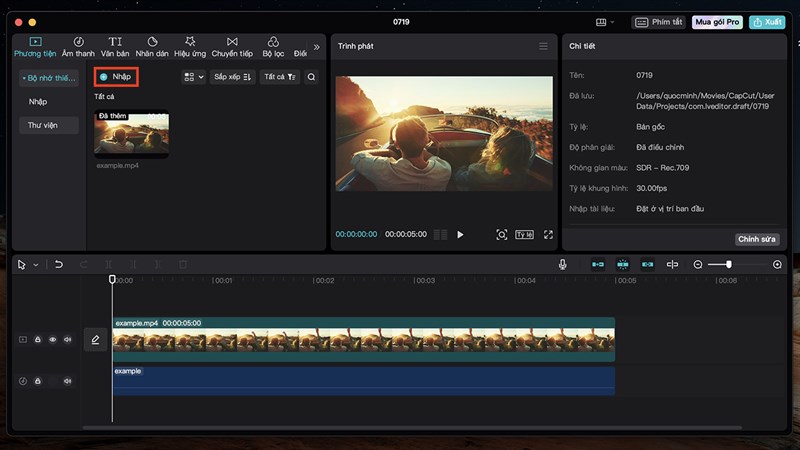
Task: Open the Phương tiện media tab
Action: (35, 46)
